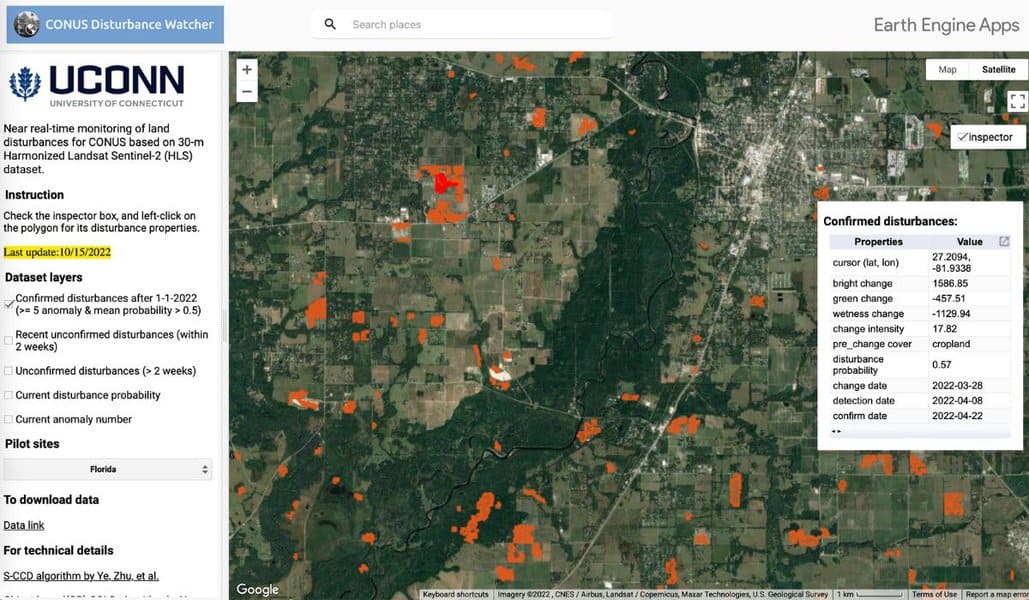Viewport: 1029px width, 600px height.
Task: Open the Data link
Action: tap(24, 525)
